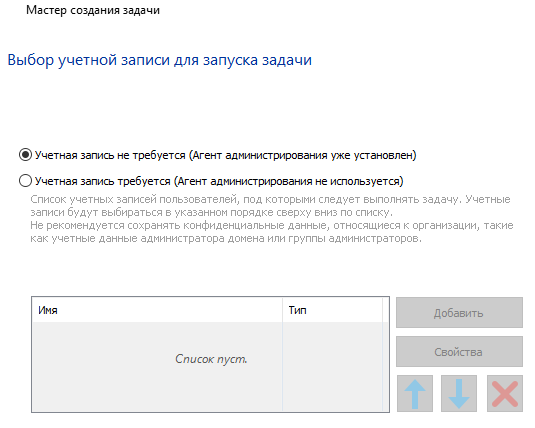Click the divider between the Имя and Тип columns
Screen dimensions: 535x428
pyautogui.click(x=283, y=310)
